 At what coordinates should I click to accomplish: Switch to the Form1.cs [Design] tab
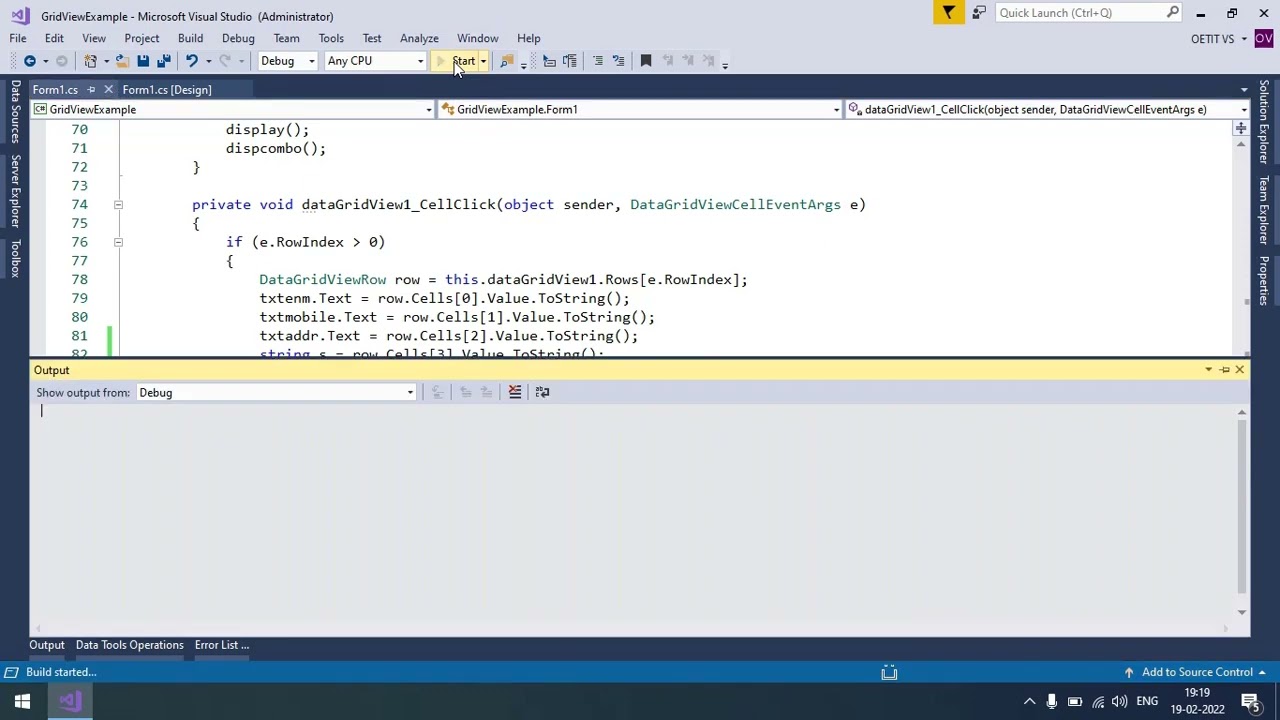[x=167, y=90]
